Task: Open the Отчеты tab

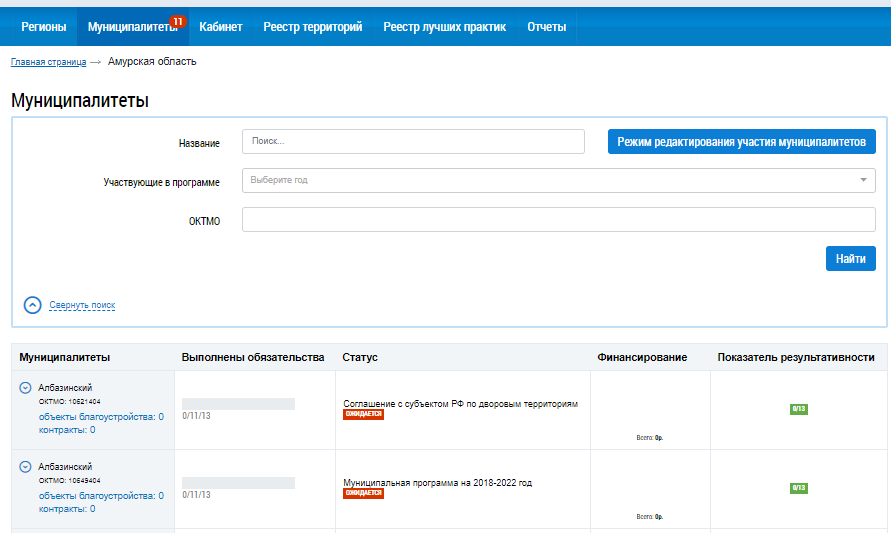Action: click(546, 27)
